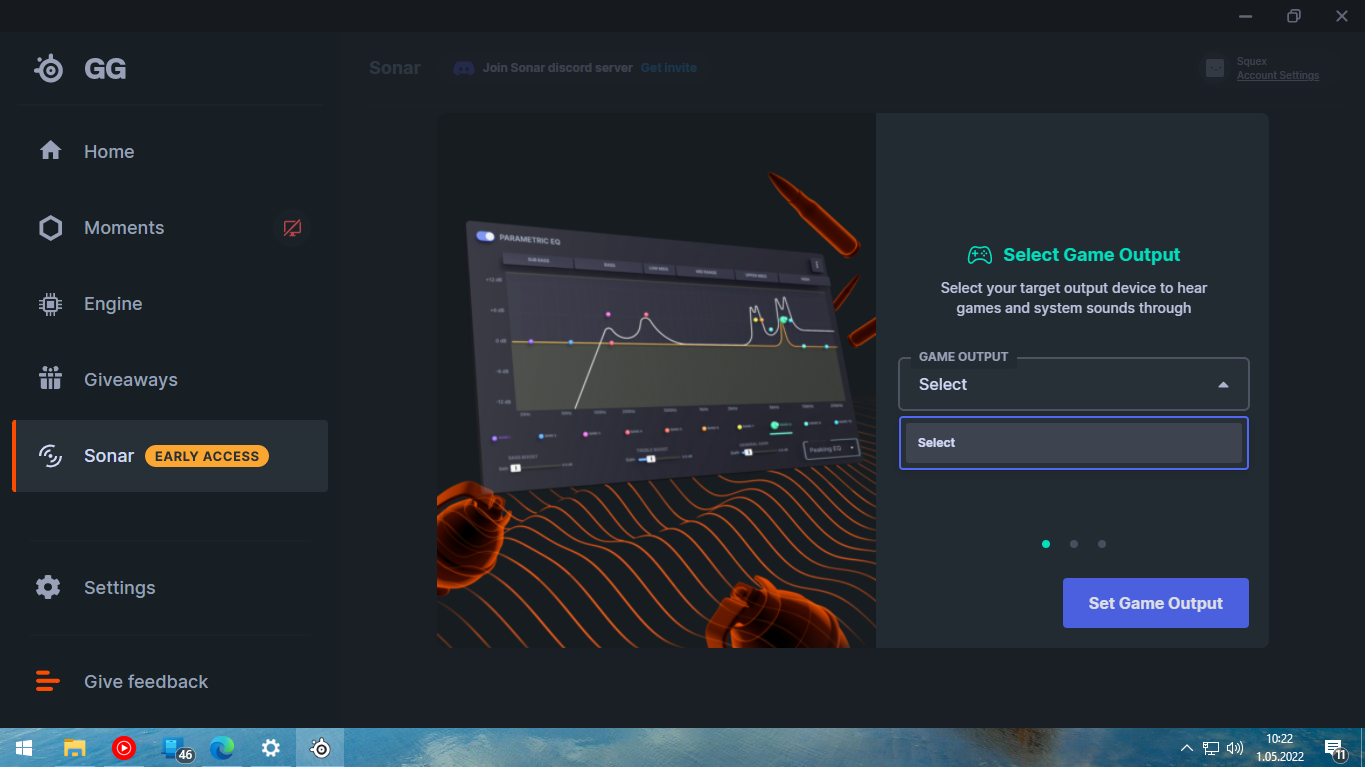Click the SteelSeries GG logo

80,69
